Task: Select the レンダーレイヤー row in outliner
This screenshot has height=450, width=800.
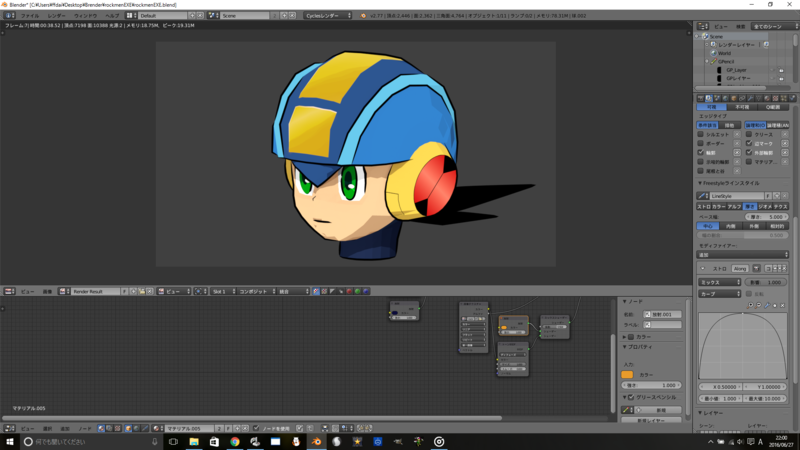Action: 736,45
